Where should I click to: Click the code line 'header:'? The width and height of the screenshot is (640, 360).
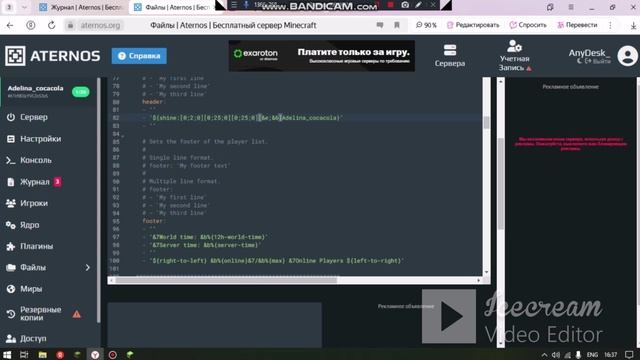[153, 102]
